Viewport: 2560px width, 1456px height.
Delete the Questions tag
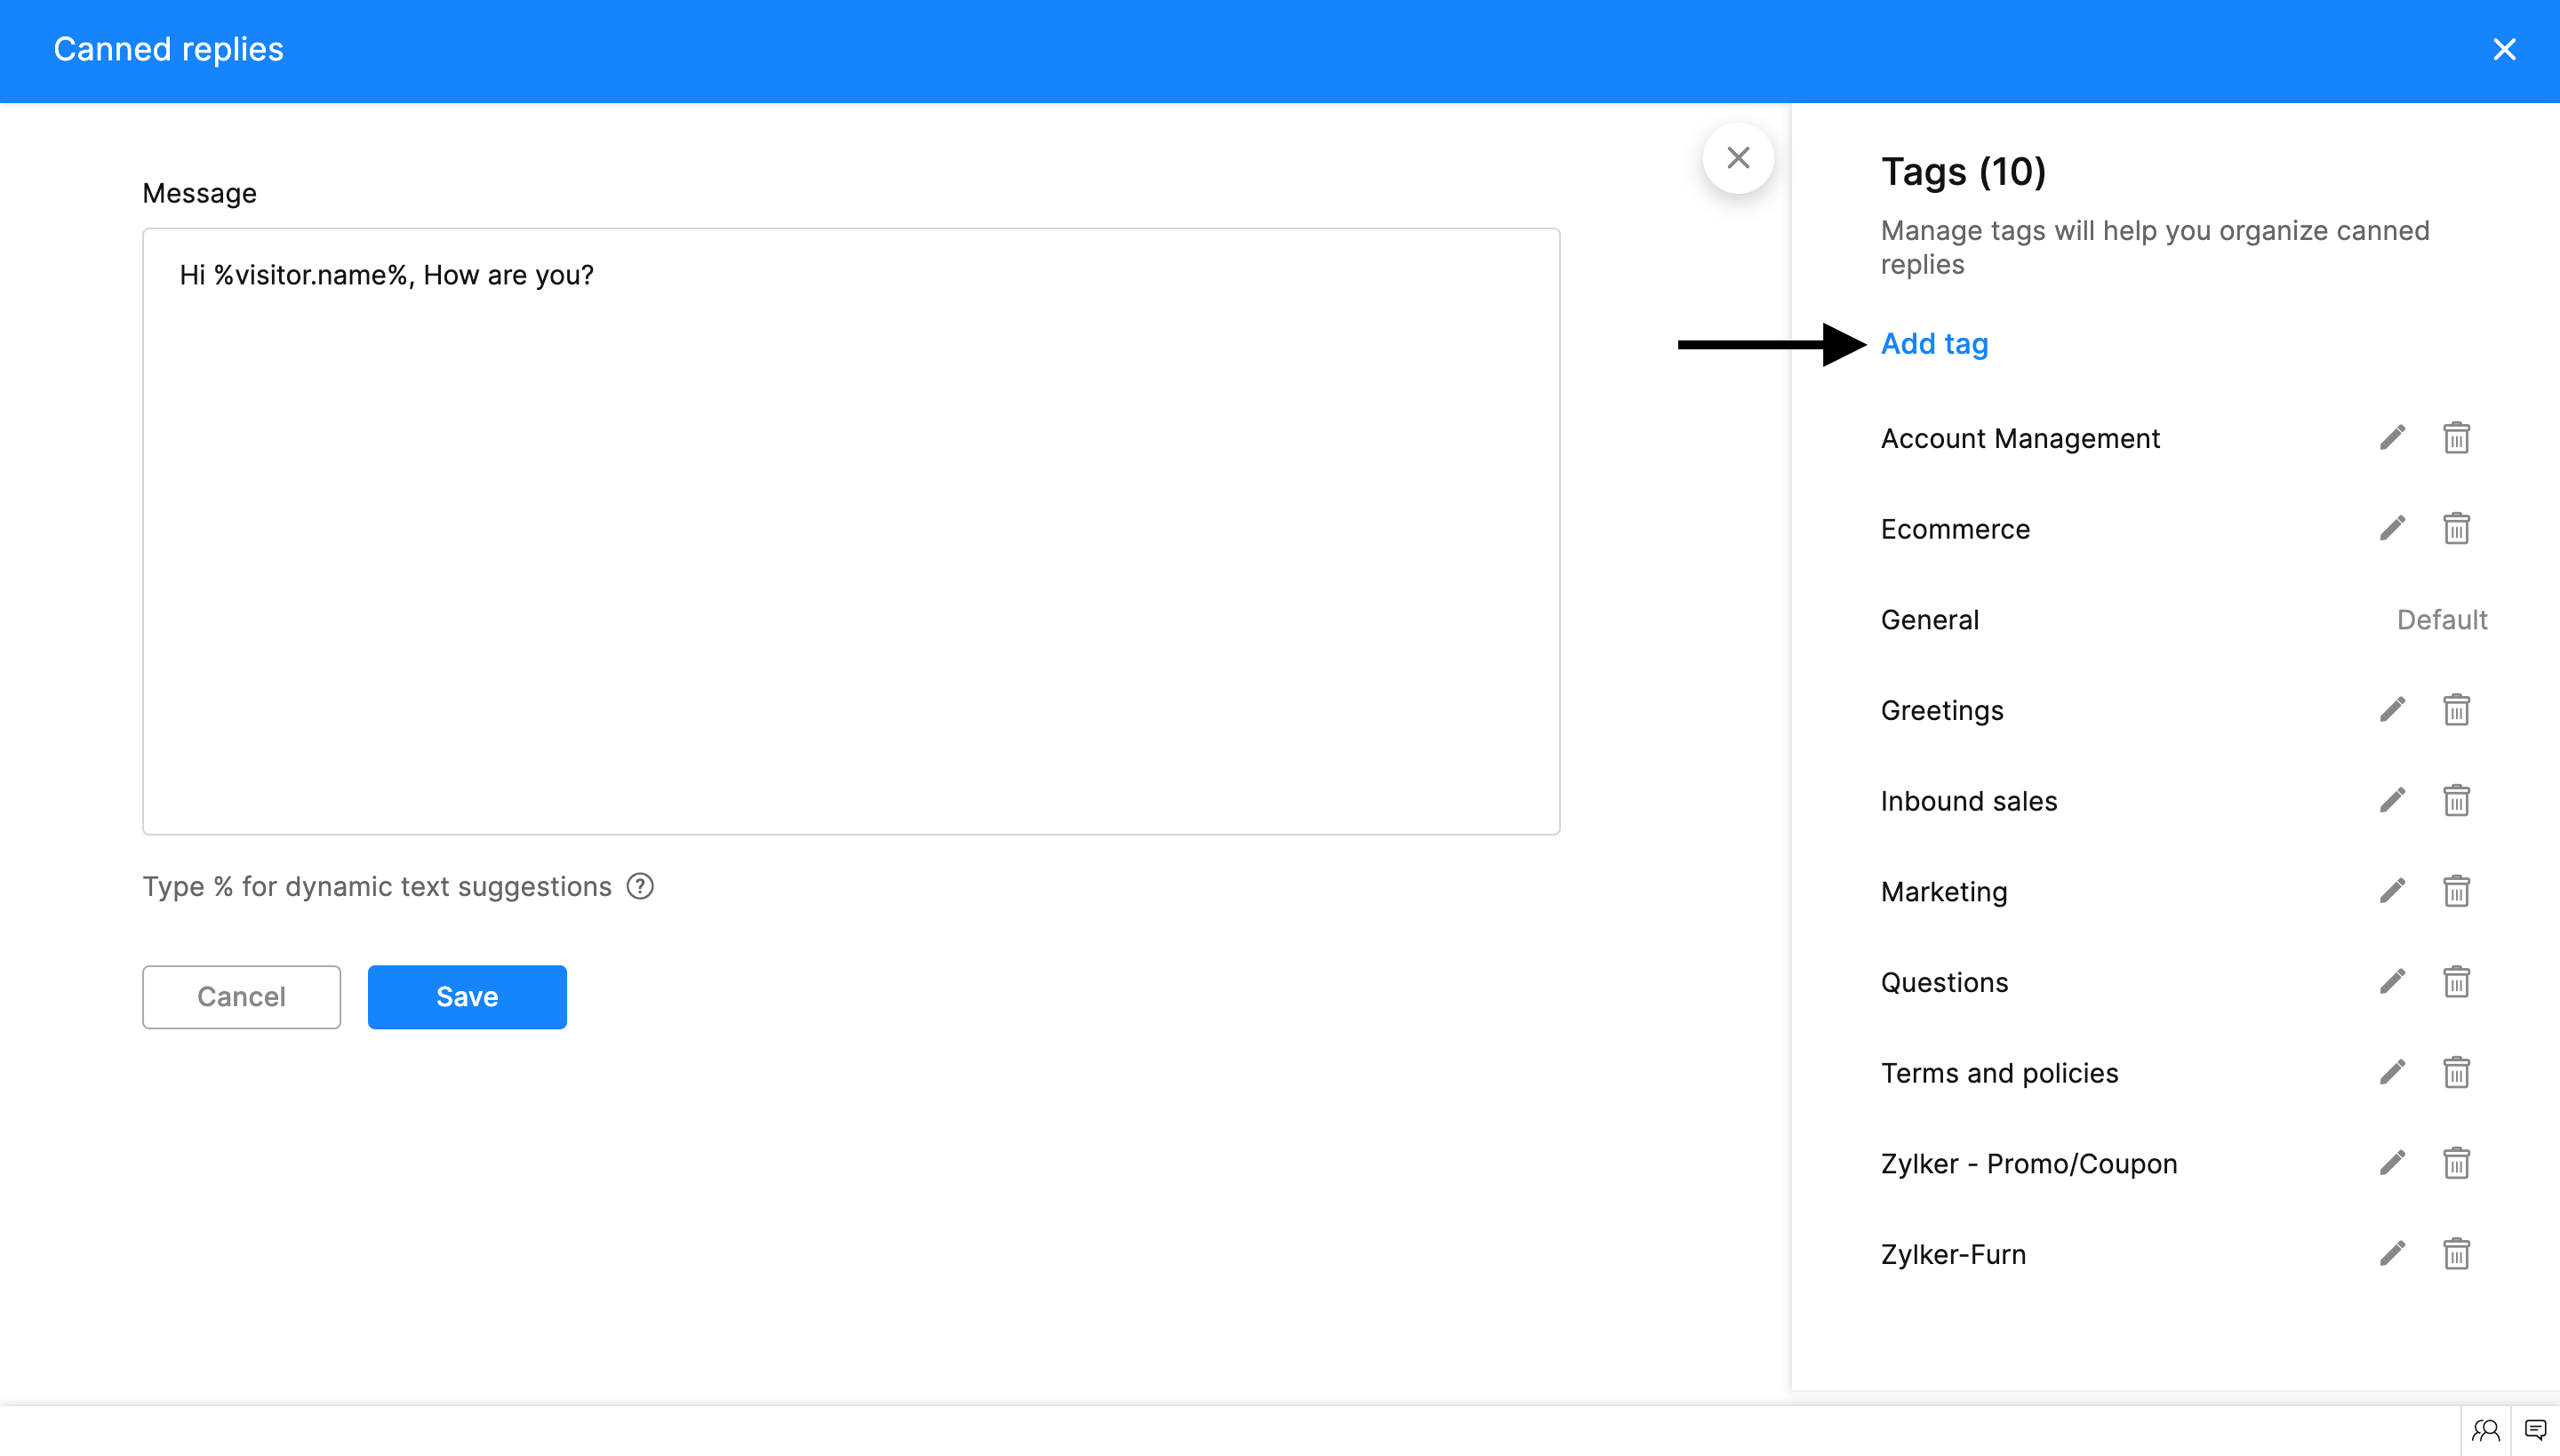point(2456,982)
